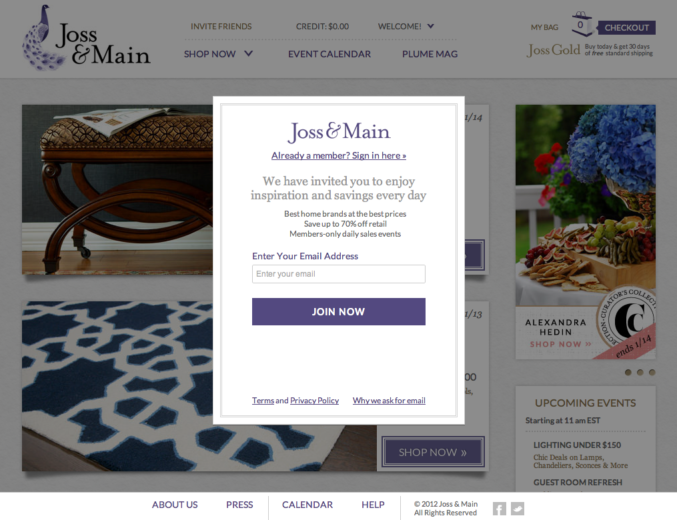Screen dimensions: 677x520
Task: Expand the Shop Now dropdown arrow
Action: tap(248, 54)
